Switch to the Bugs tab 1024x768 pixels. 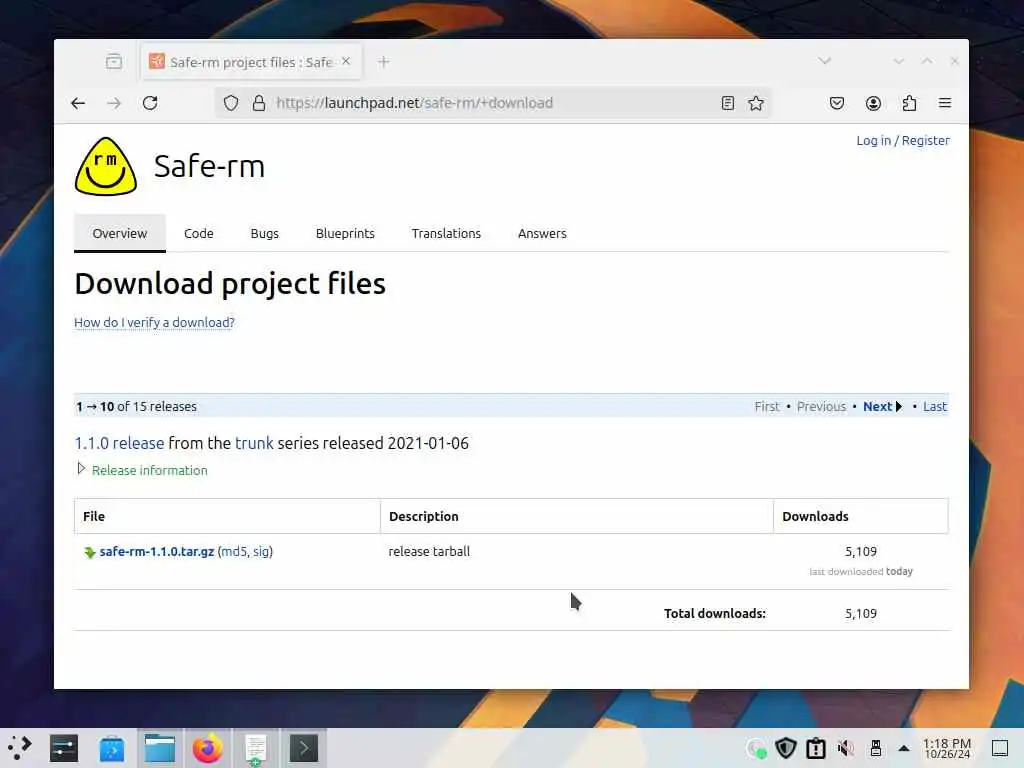[264, 233]
